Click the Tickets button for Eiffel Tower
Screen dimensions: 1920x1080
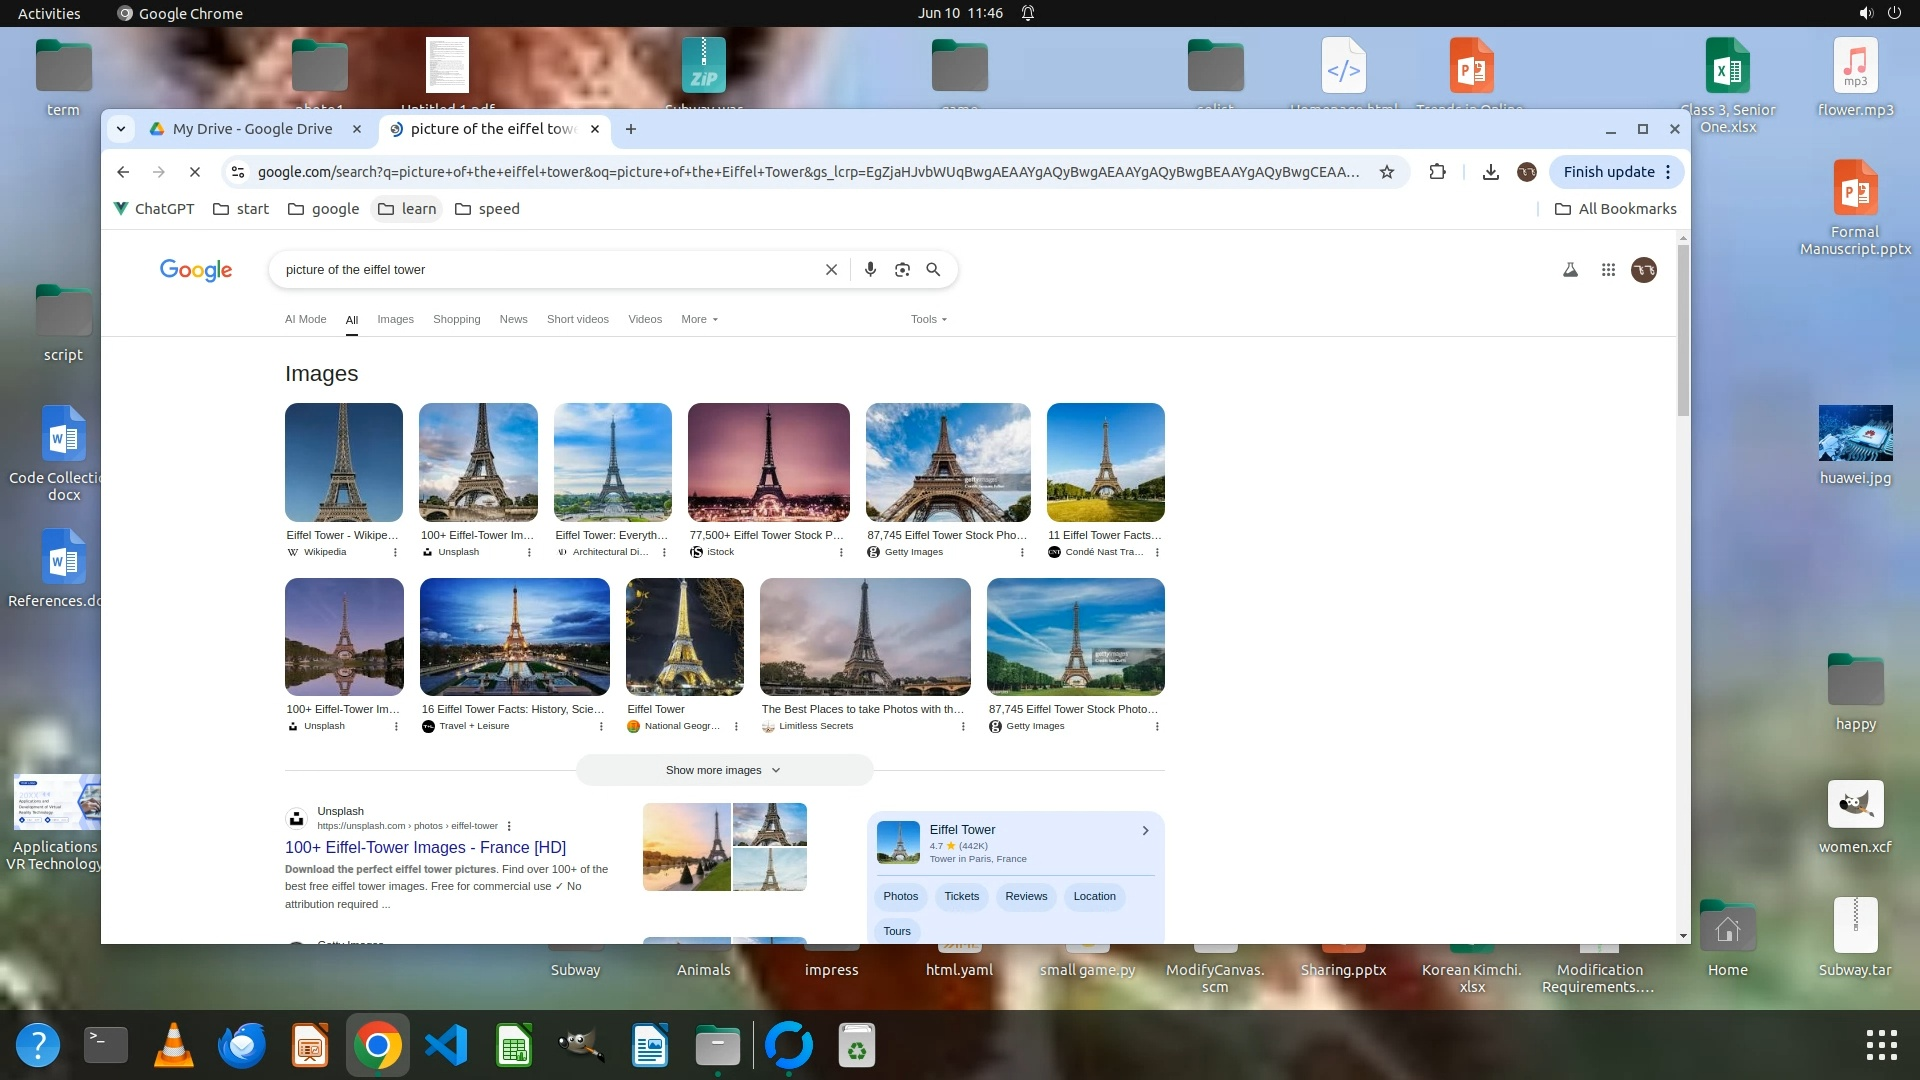[x=961, y=896]
